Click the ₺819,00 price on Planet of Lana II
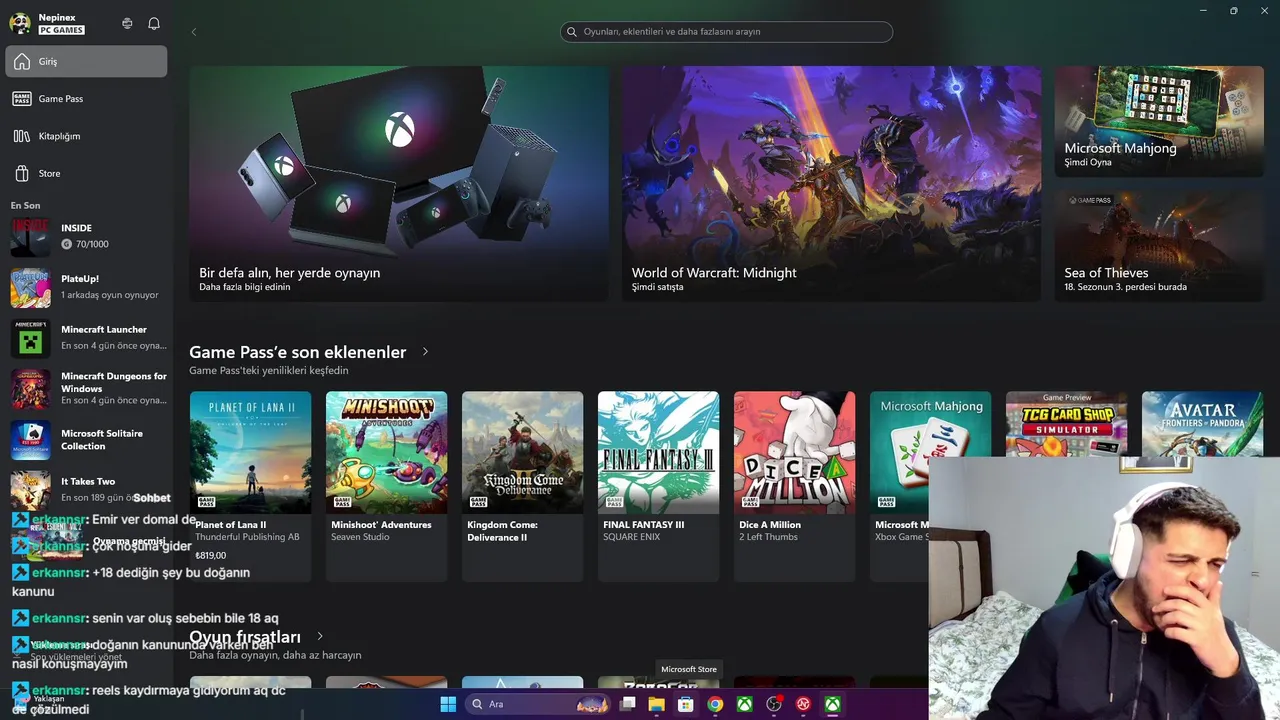Image resolution: width=1280 pixels, height=720 pixels. (211, 555)
